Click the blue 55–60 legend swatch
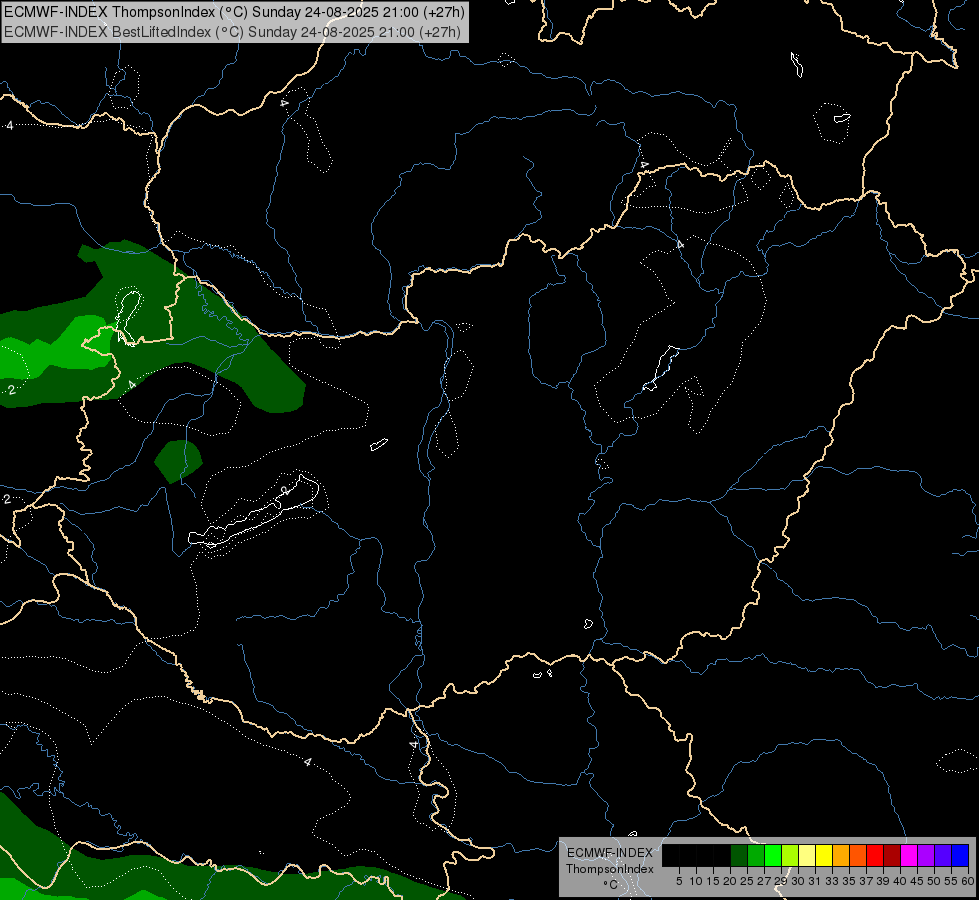 (960, 855)
